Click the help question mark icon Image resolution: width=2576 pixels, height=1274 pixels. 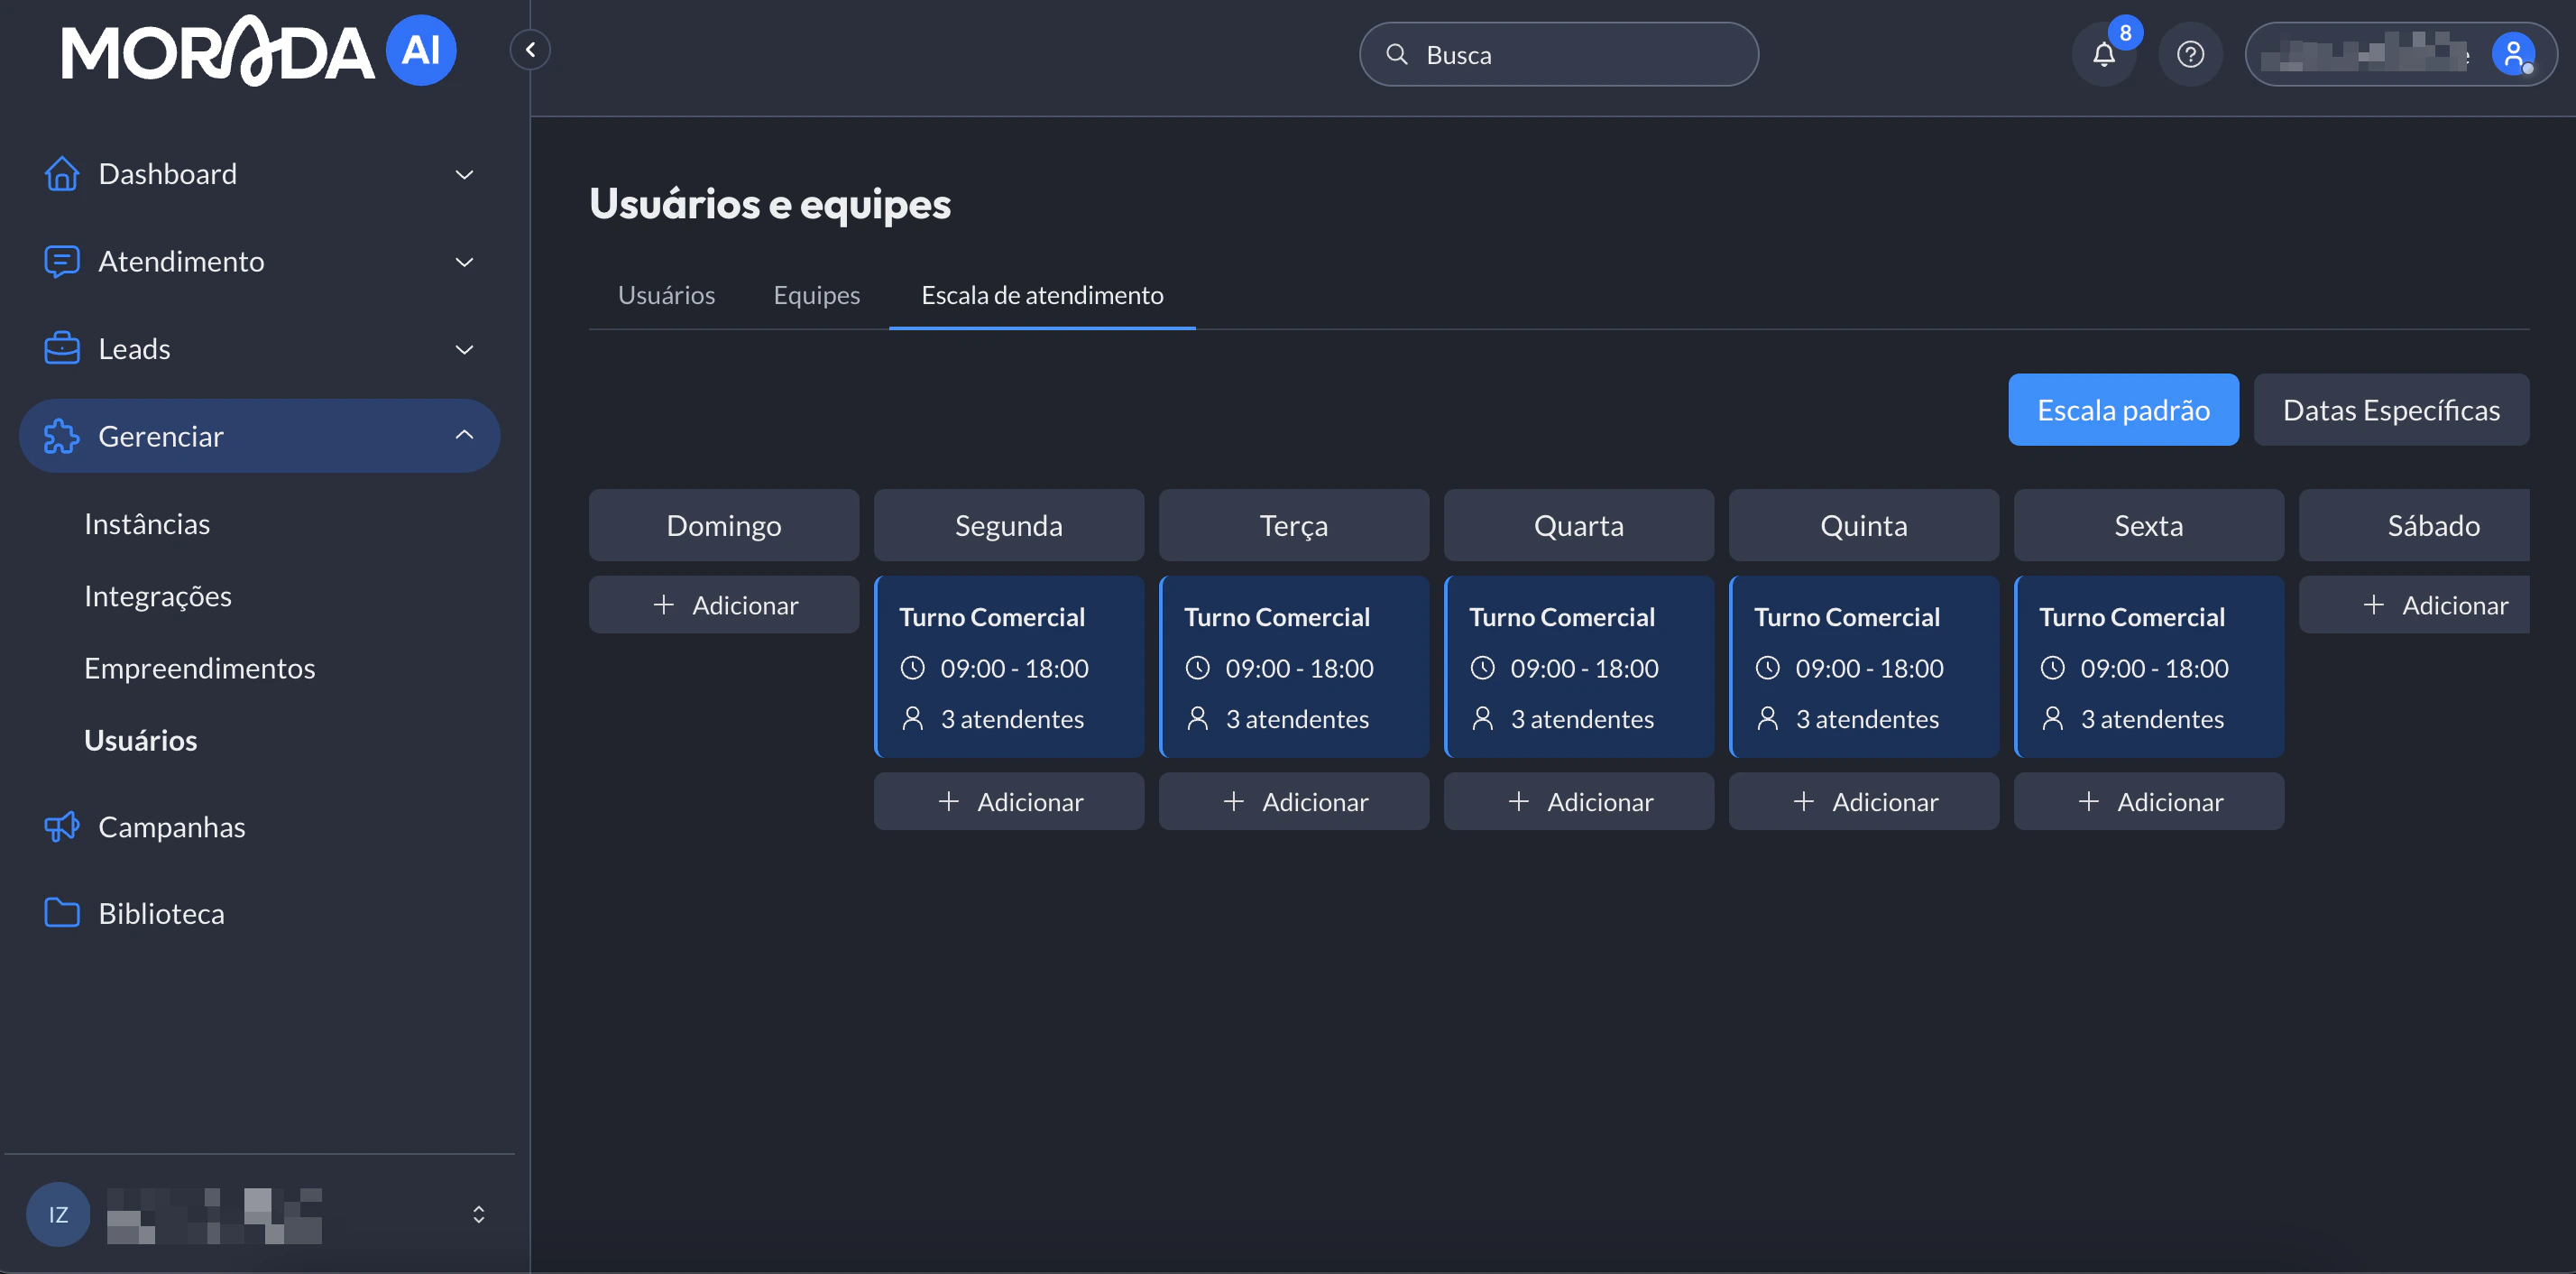coord(2190,54)
